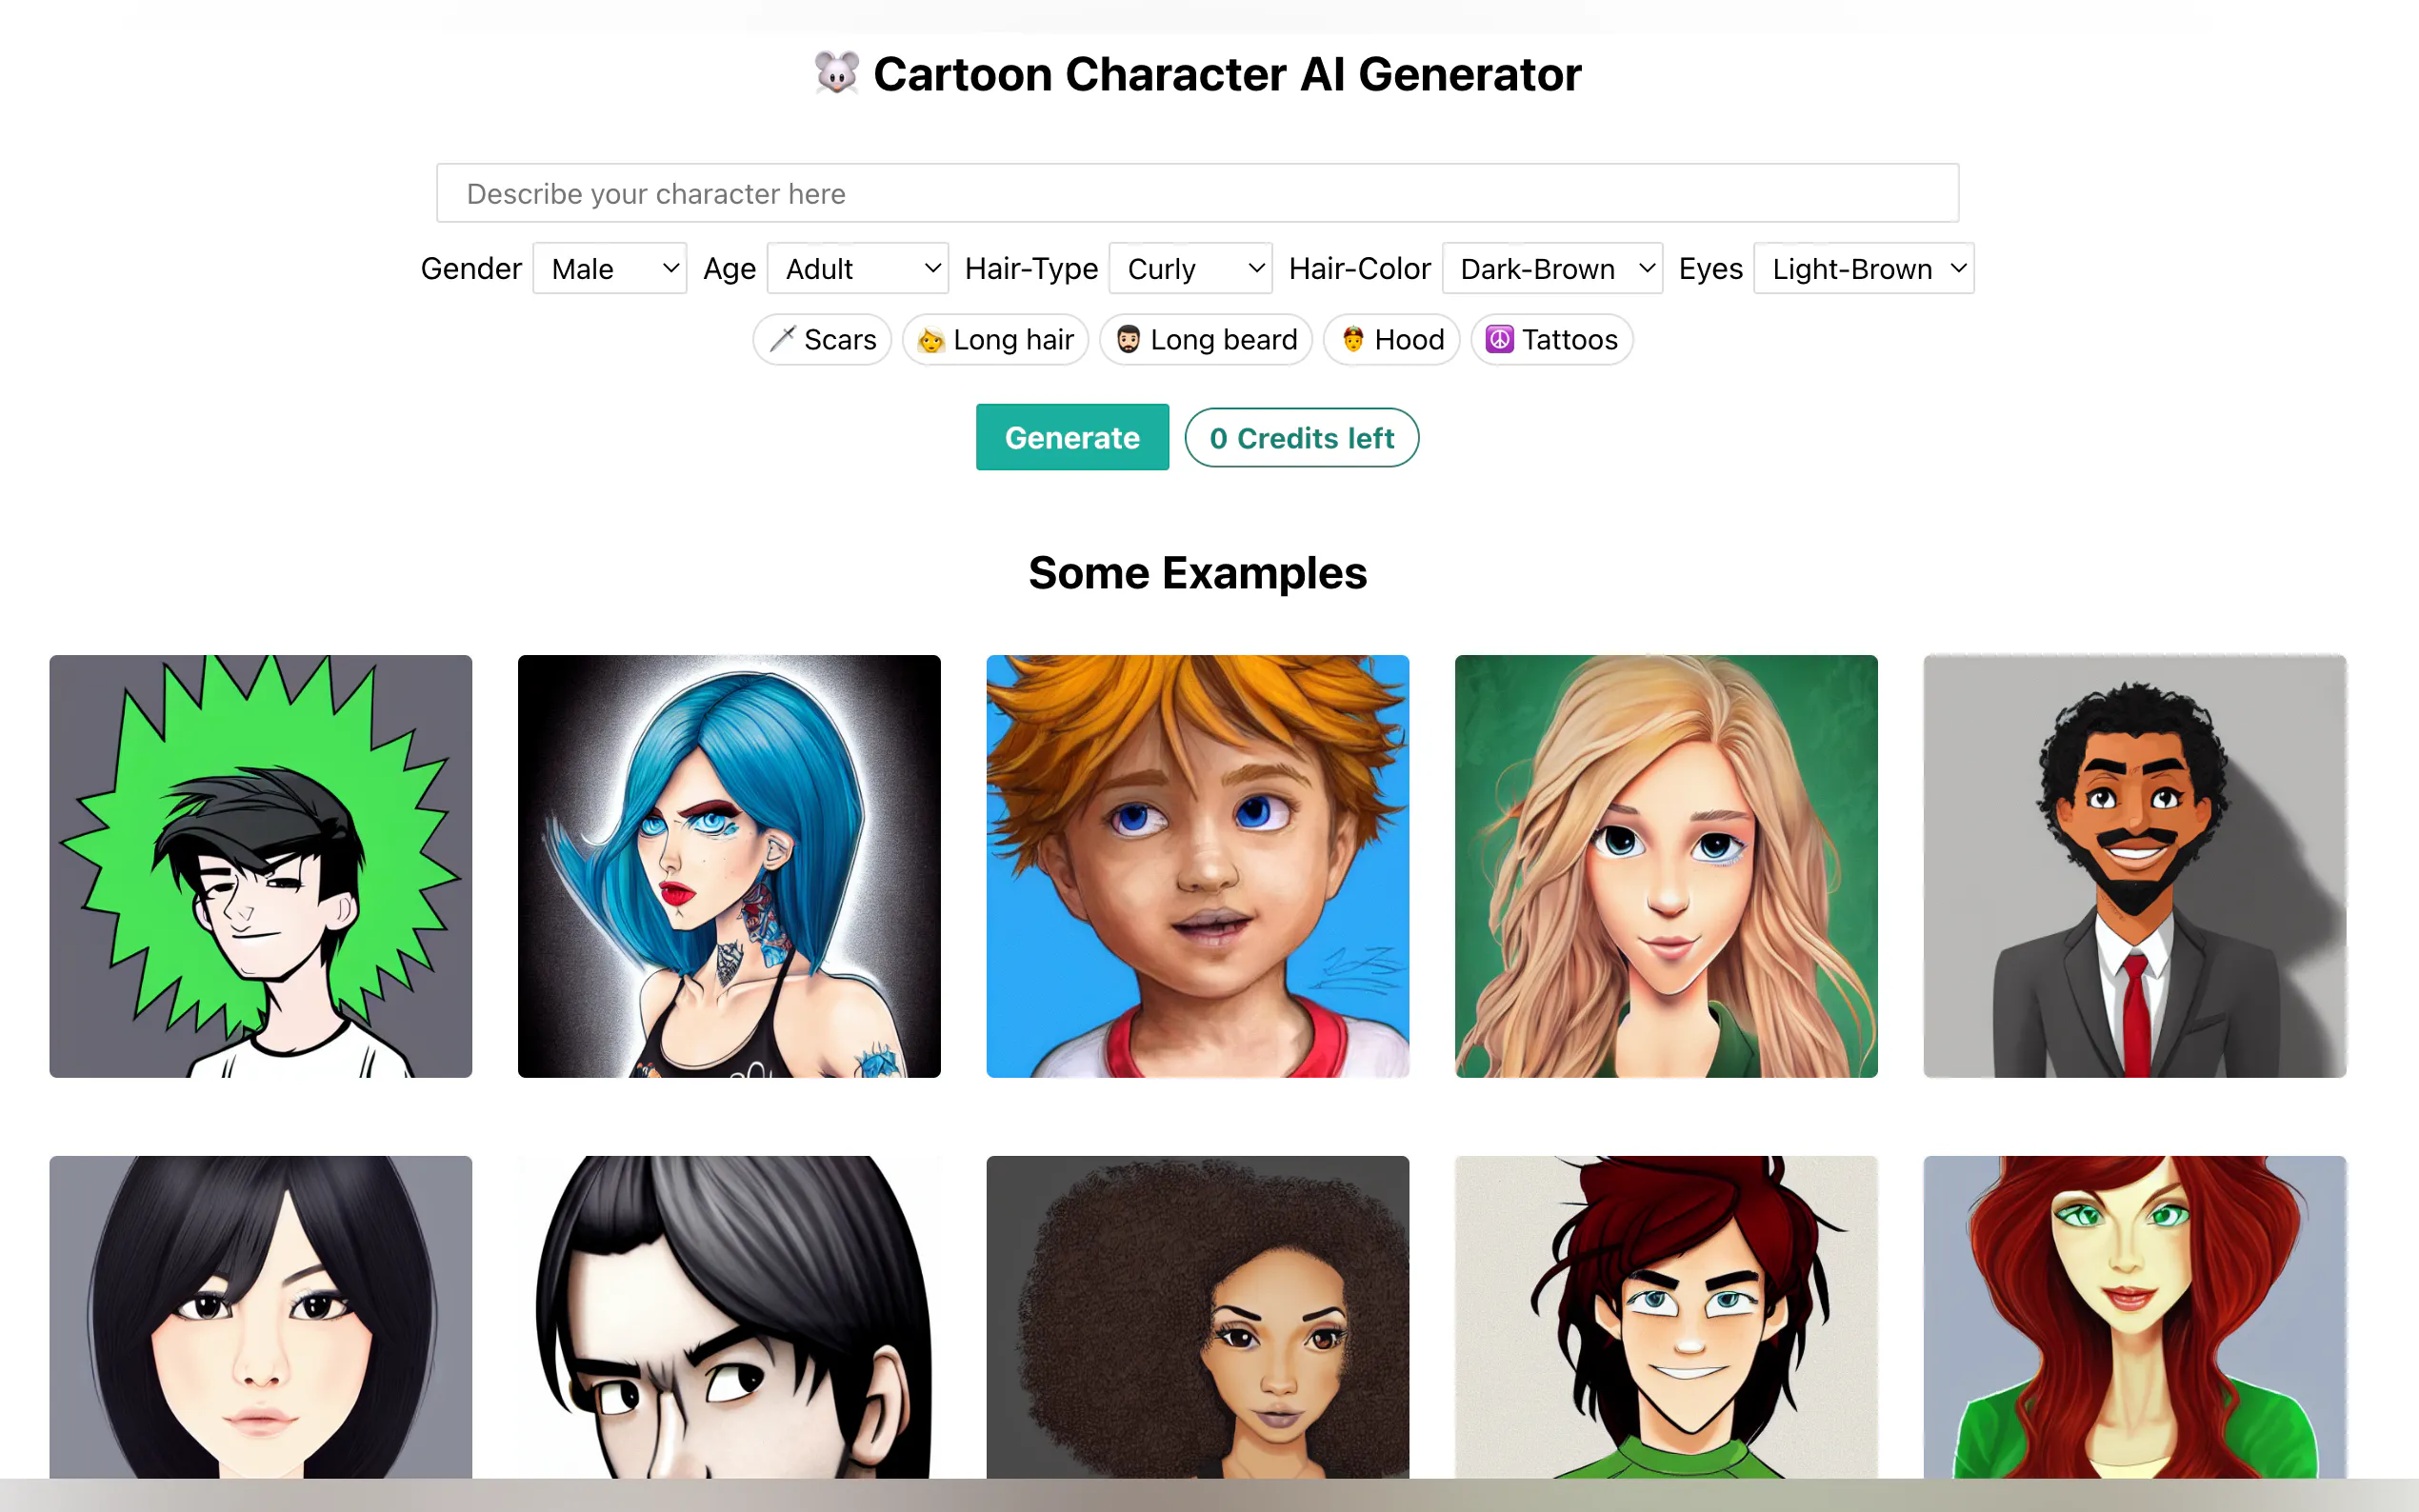The width and height of the screenshot is (2419, 1512).
Task: Expand the Hair-Color dropdown showing Dark-Brown
Action: click(x=1552, y=268)
